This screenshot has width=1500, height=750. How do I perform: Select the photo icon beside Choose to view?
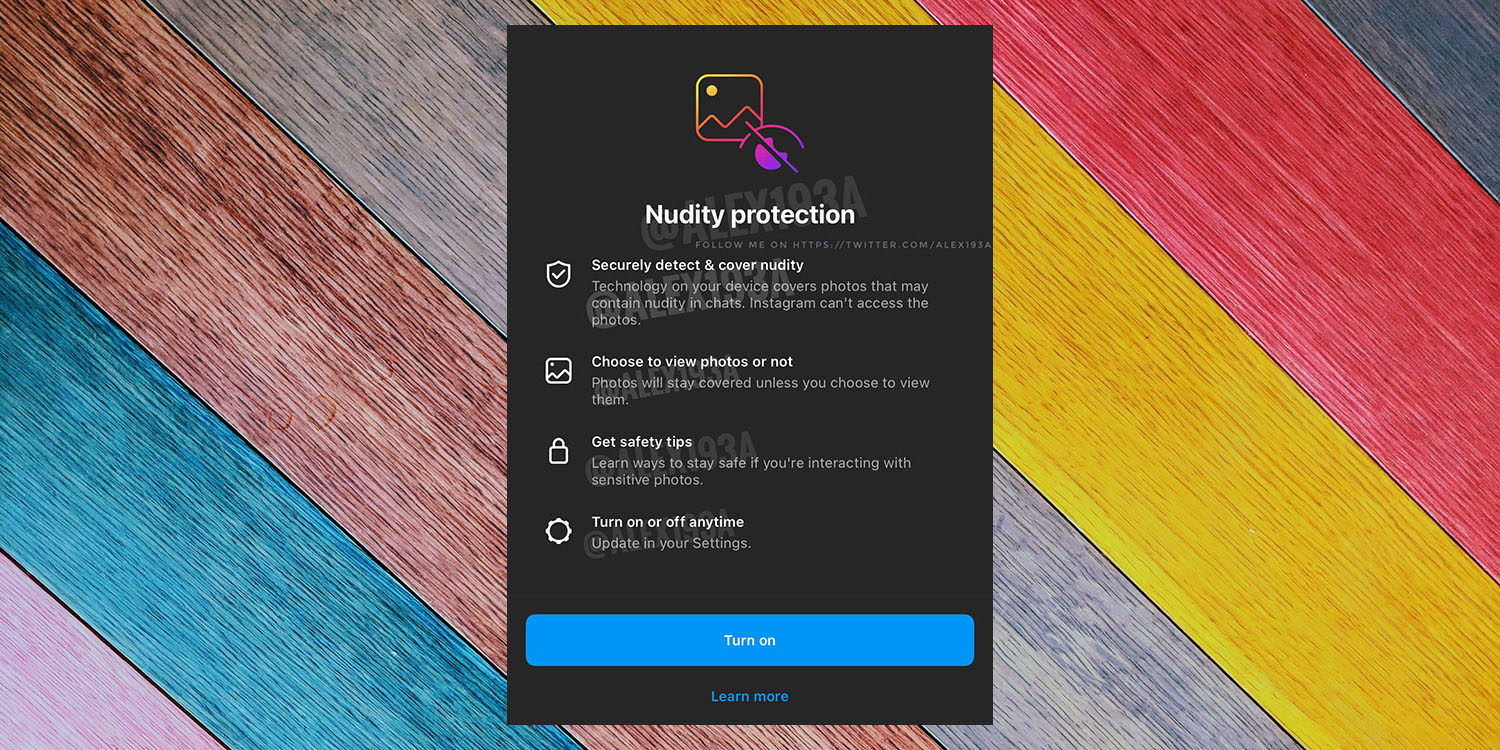558,371
